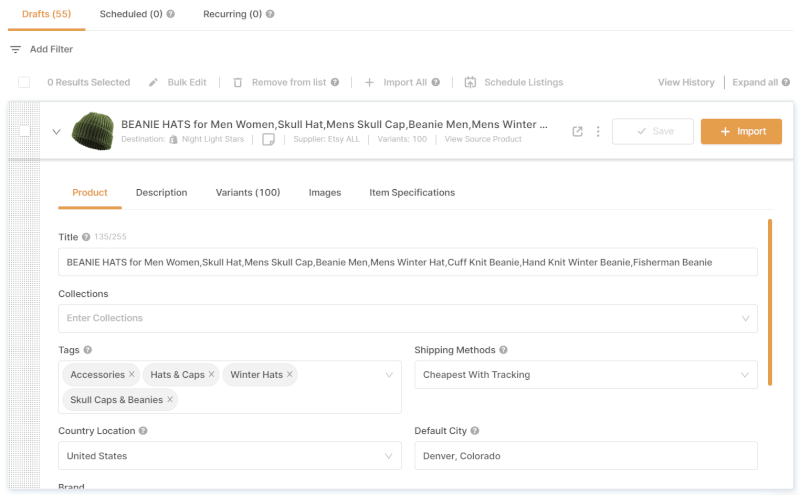Click the Add Filter label
The width and height of the screenshot is (800, 495).
click(51, 50)
